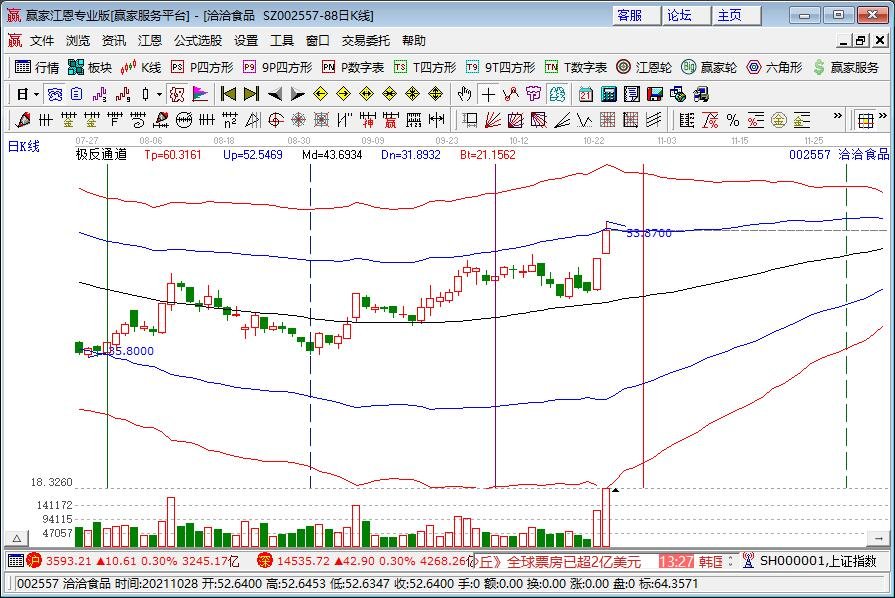Open the 交易委托 menu
Screen dimensions: 895x598
[366, 41]
